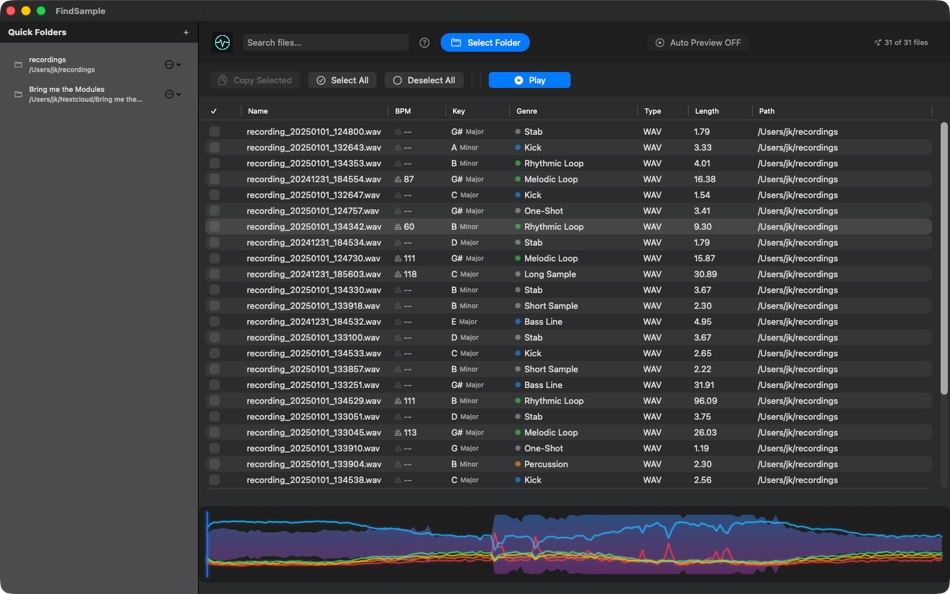
Task: Expand options menu for Bring me the Modules
Action: coord(173,94)
